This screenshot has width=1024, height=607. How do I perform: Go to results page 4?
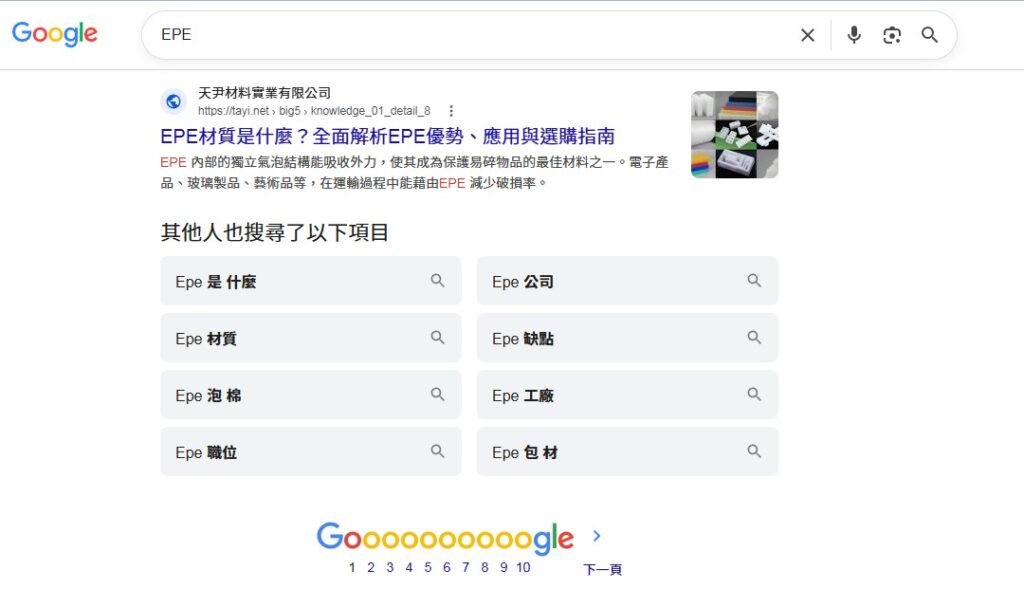click(409, 567)
